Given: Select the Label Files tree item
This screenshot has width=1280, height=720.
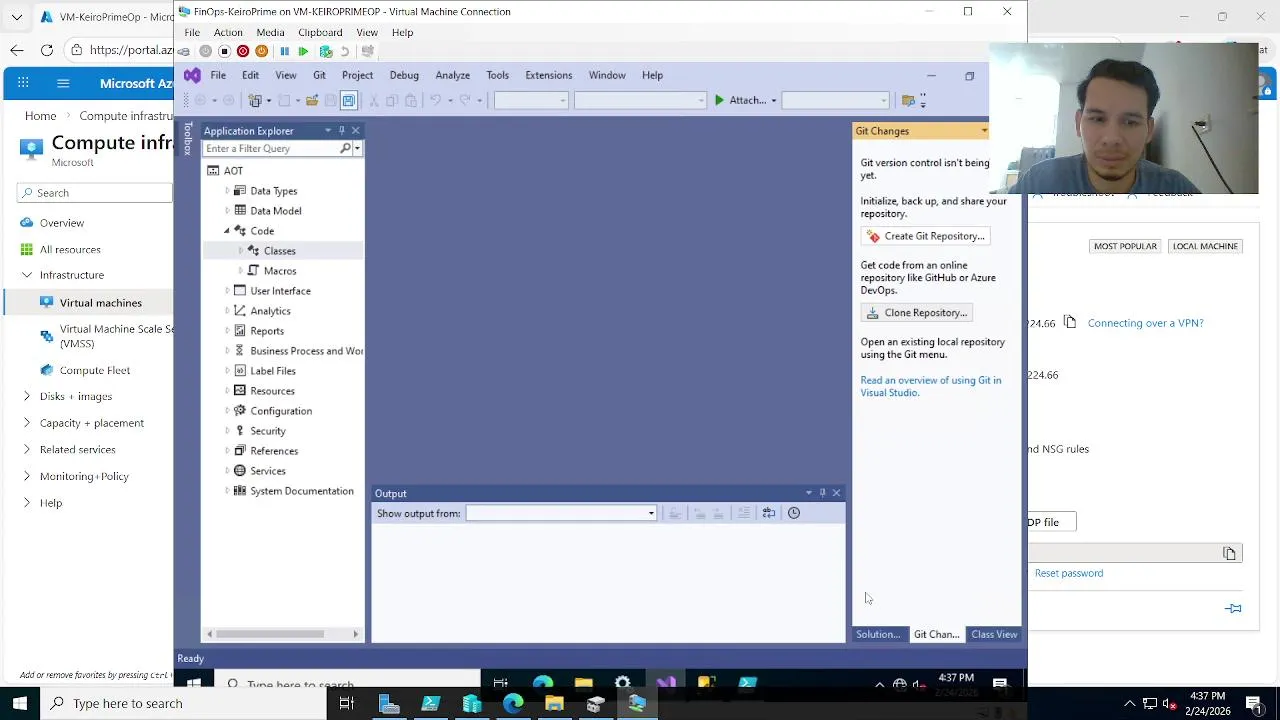Looking at the screenshot, I should pyautogui.click(x=273, y=371).
